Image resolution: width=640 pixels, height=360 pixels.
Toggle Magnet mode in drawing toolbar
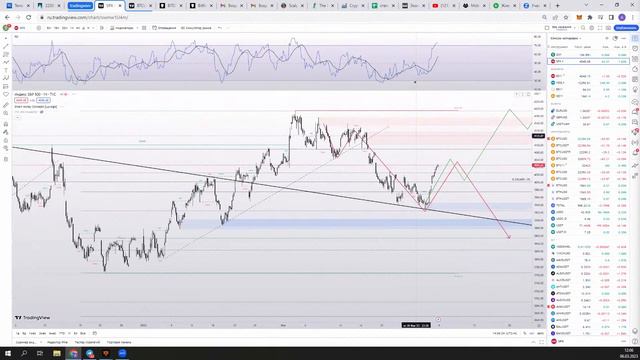tap(6, 124)
